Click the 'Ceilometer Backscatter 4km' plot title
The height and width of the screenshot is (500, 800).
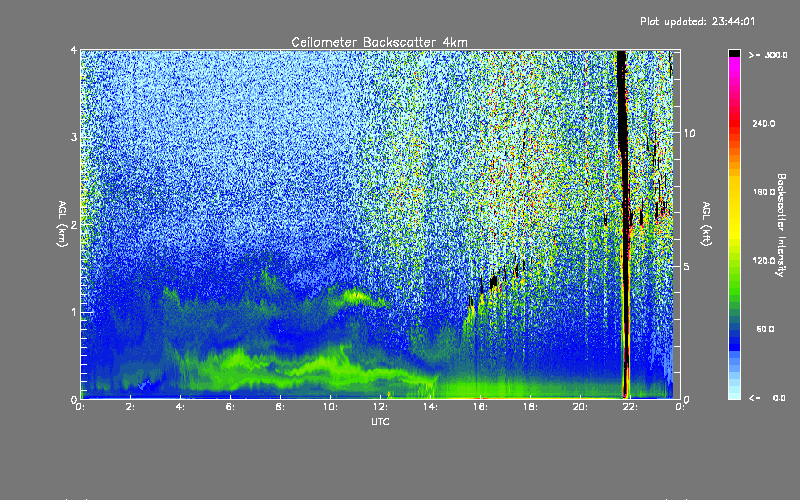pyautogui.click(x=379, y=42)
